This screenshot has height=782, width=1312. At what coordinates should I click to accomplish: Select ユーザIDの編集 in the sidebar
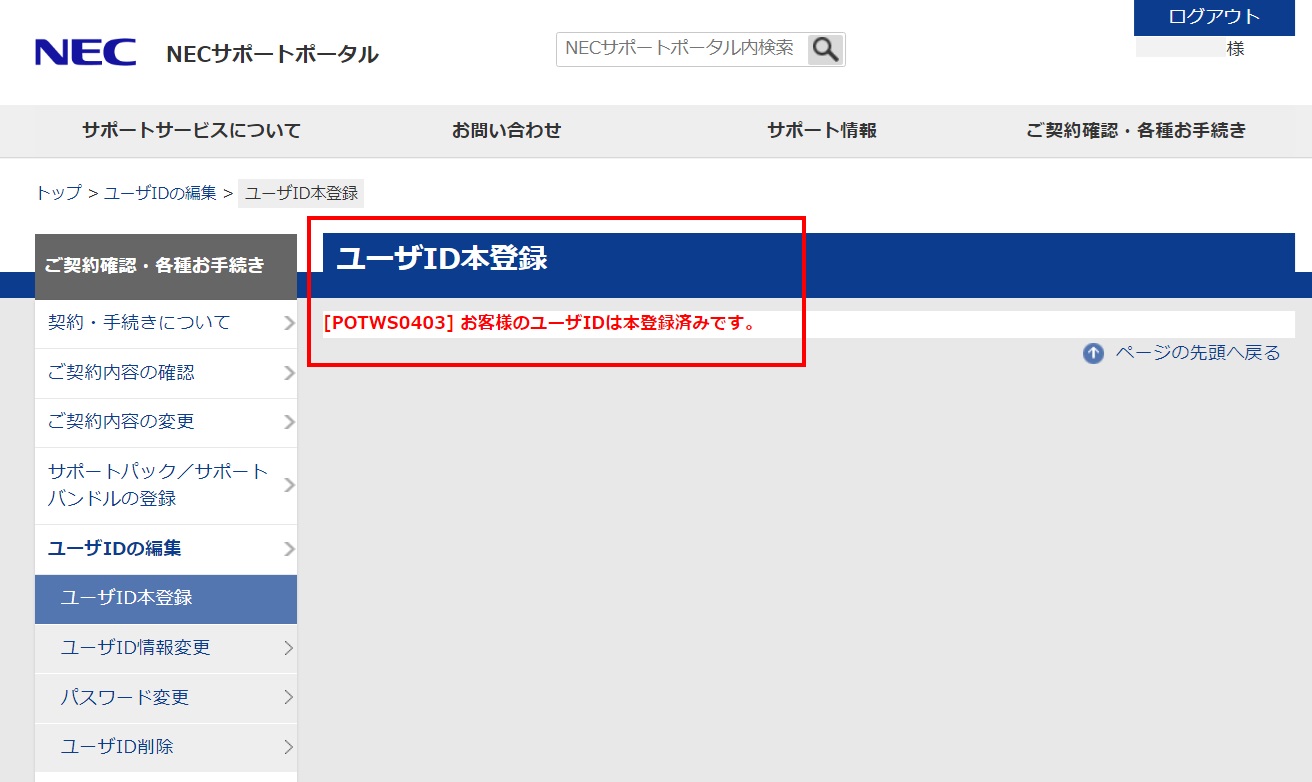click(x=165, y=549)
